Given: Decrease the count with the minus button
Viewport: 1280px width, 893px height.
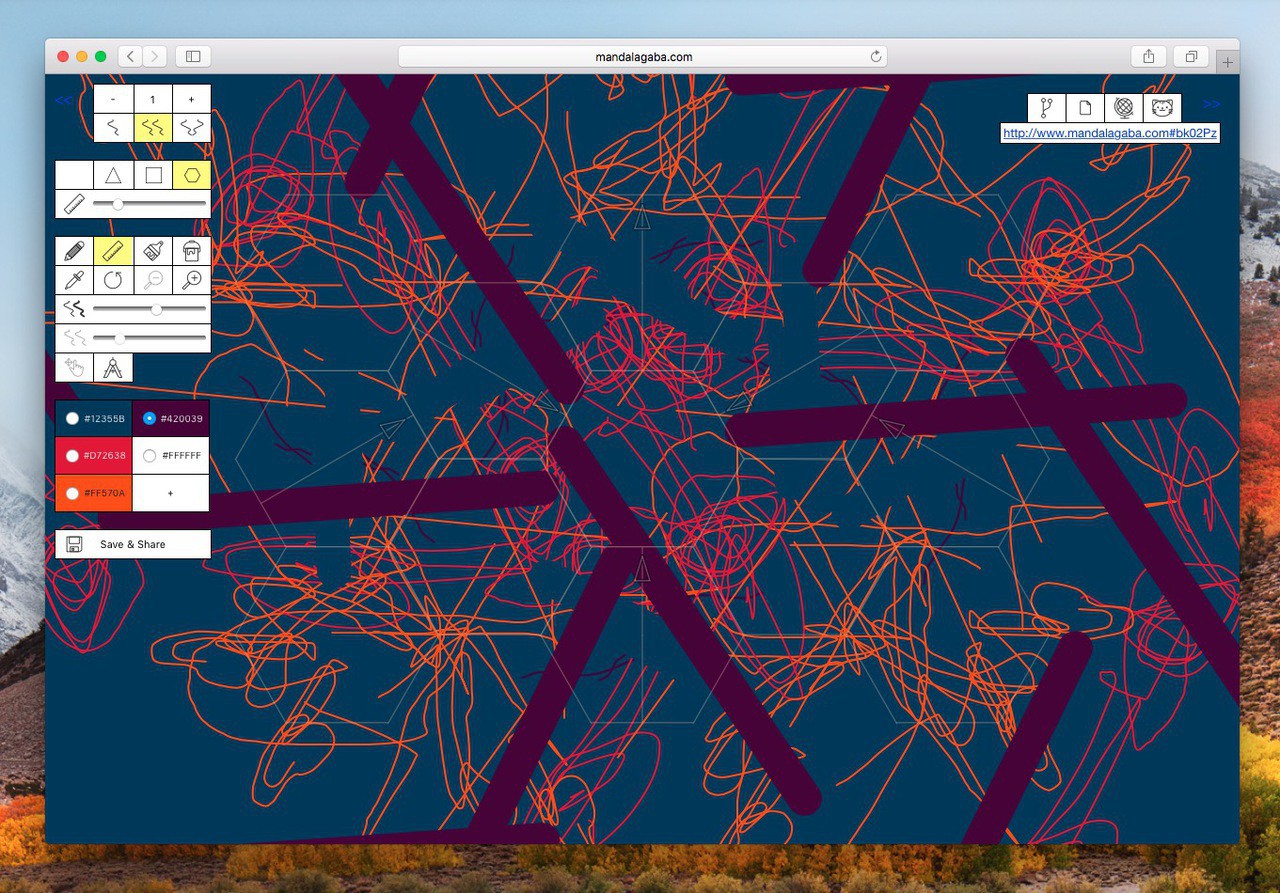Looking at the screenshot, I should tap(113, 99).
